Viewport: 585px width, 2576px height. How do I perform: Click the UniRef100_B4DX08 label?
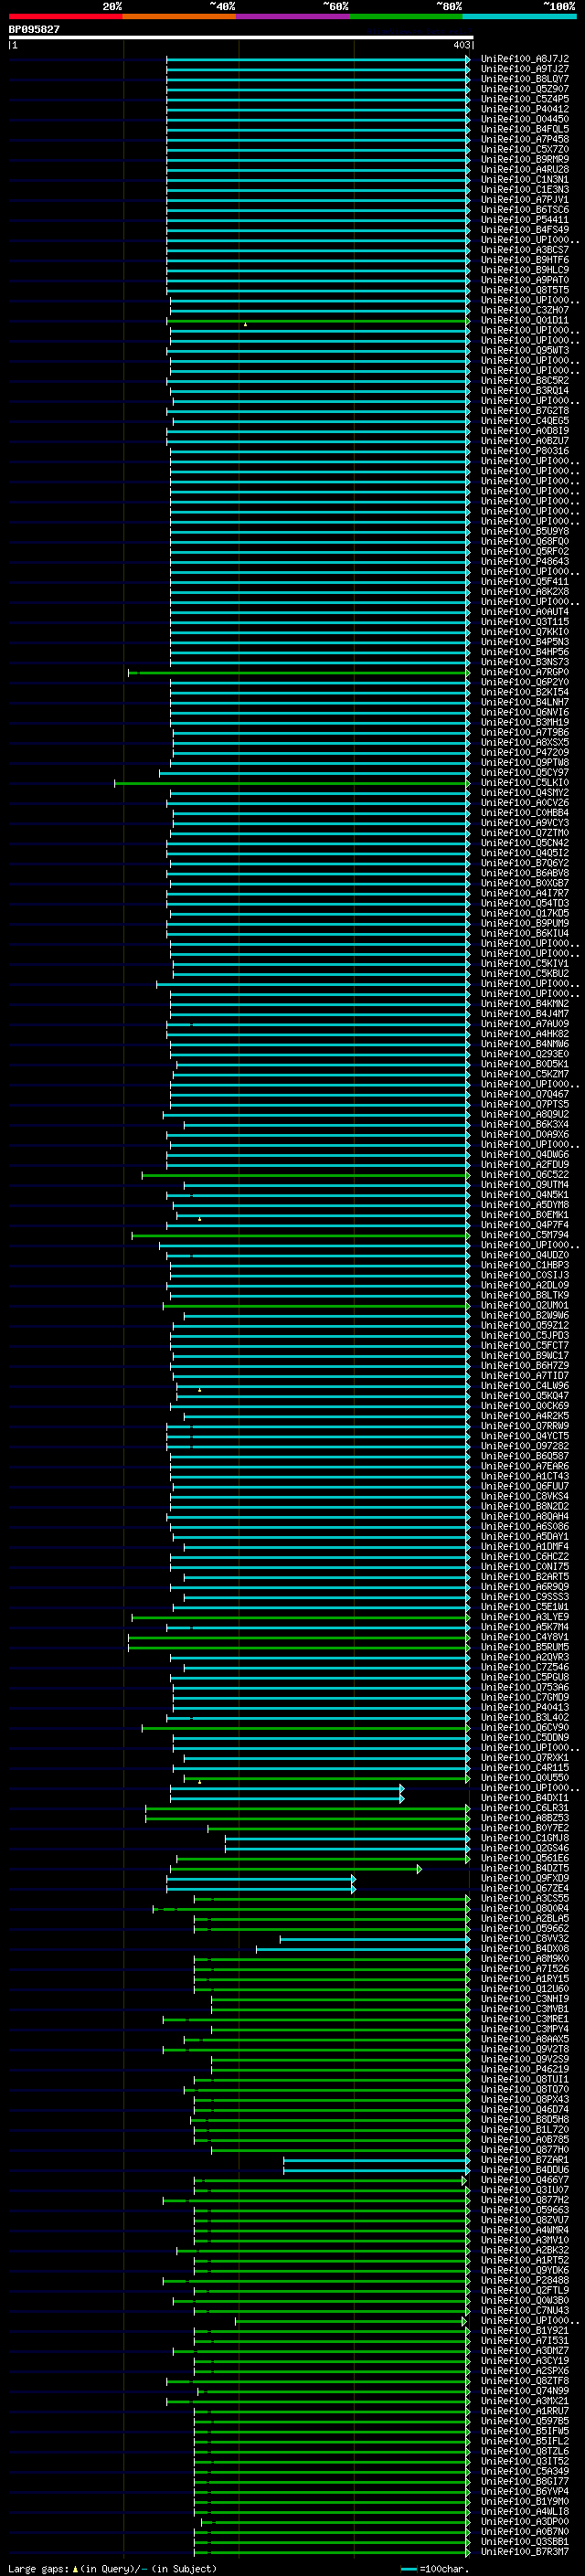coord(525,1949)
